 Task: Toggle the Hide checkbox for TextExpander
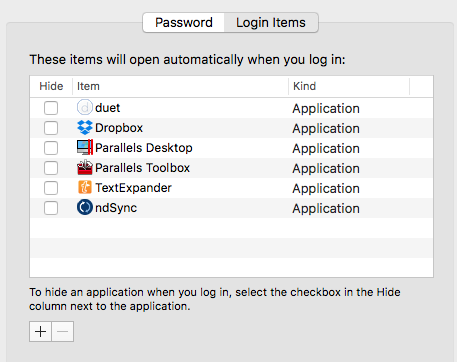[51, 188]
